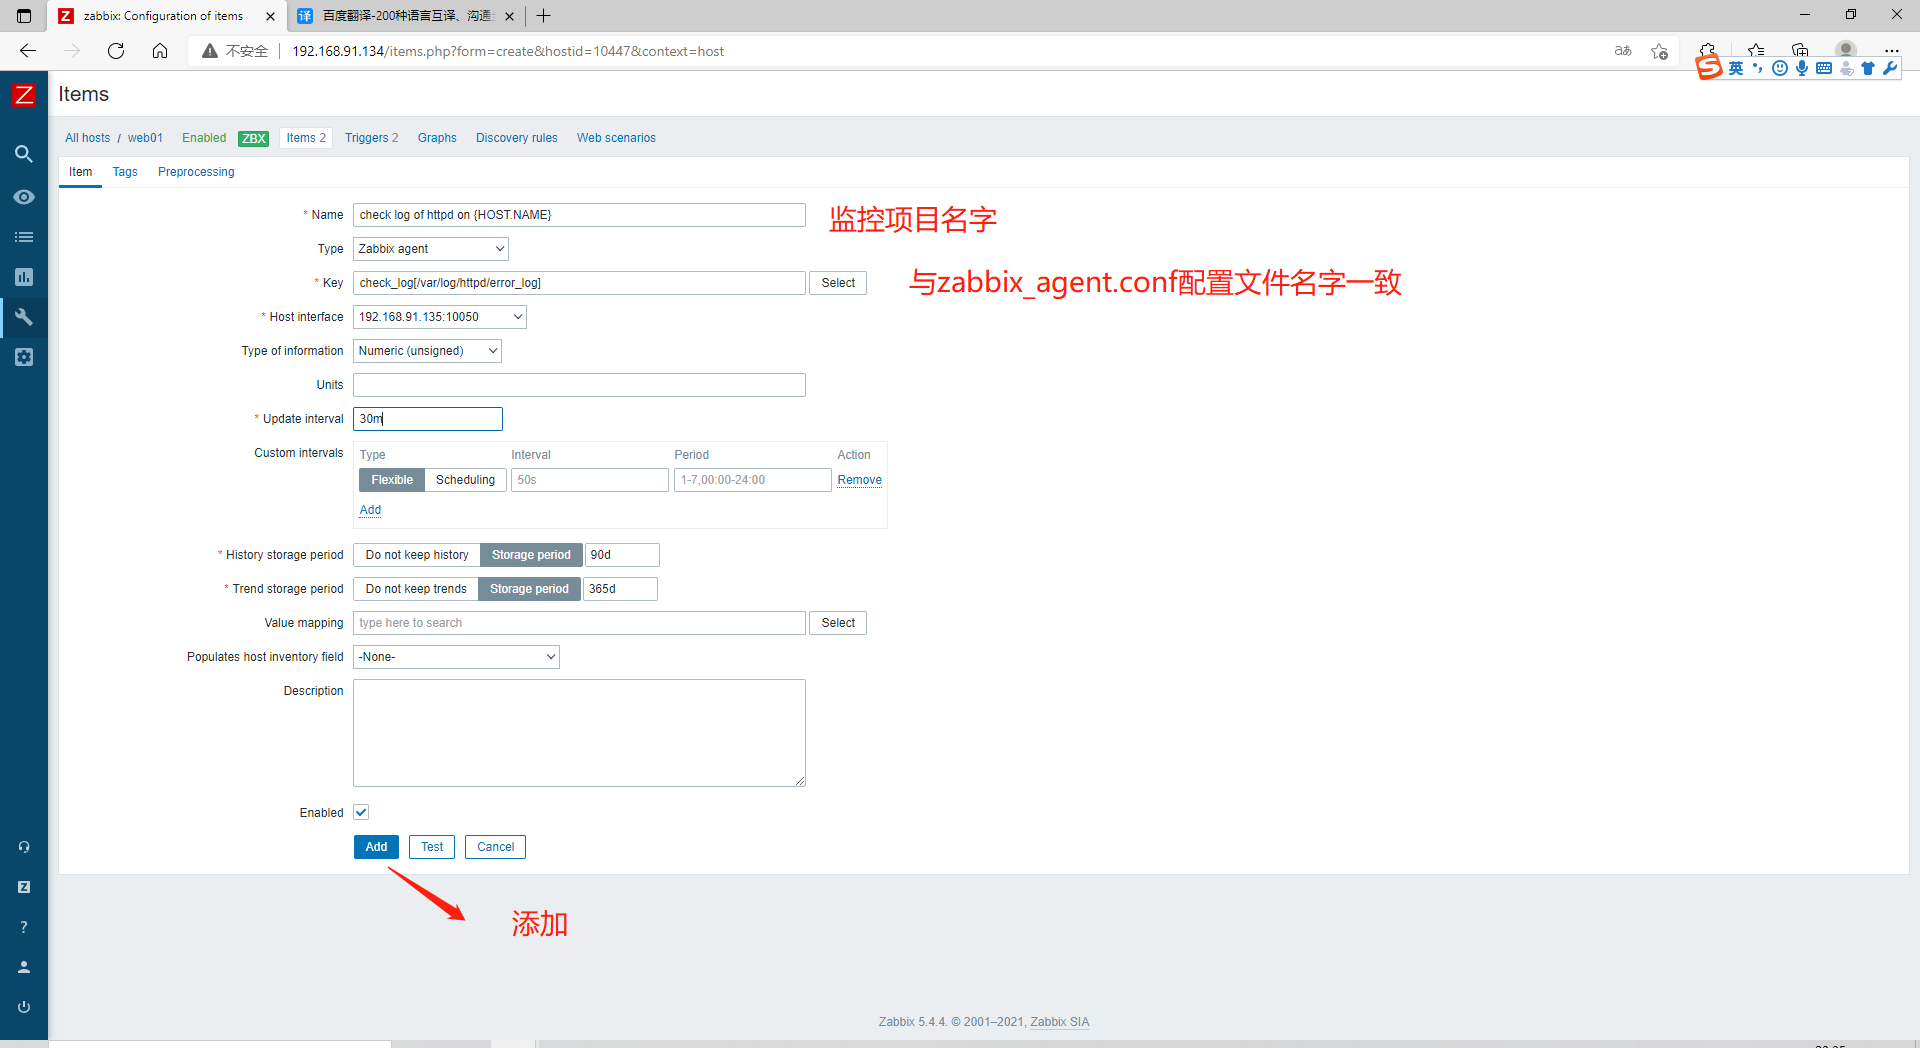This screenshot has width=1920, height=1048.
Task: Click the Cancel button
Action: [495, 847]
